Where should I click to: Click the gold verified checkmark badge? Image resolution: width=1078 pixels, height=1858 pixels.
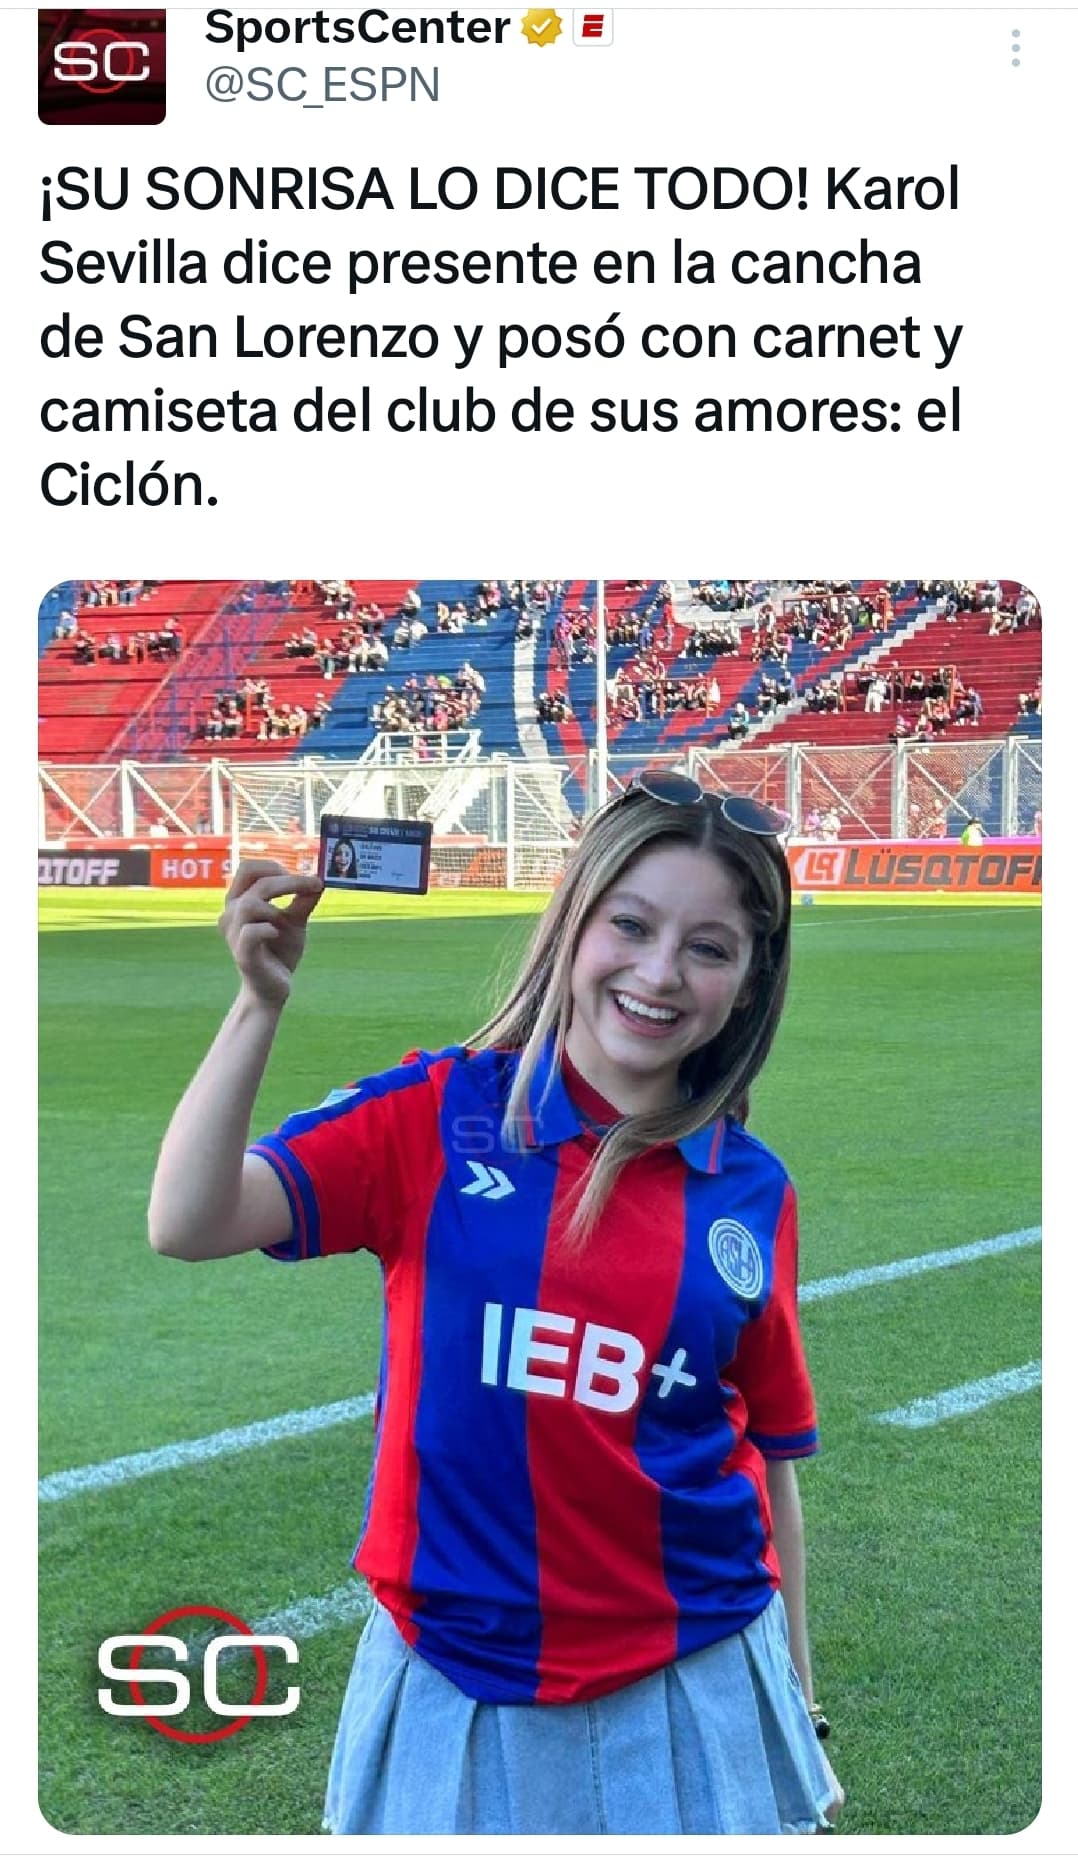pyautogui.click(x=541, y=29)
